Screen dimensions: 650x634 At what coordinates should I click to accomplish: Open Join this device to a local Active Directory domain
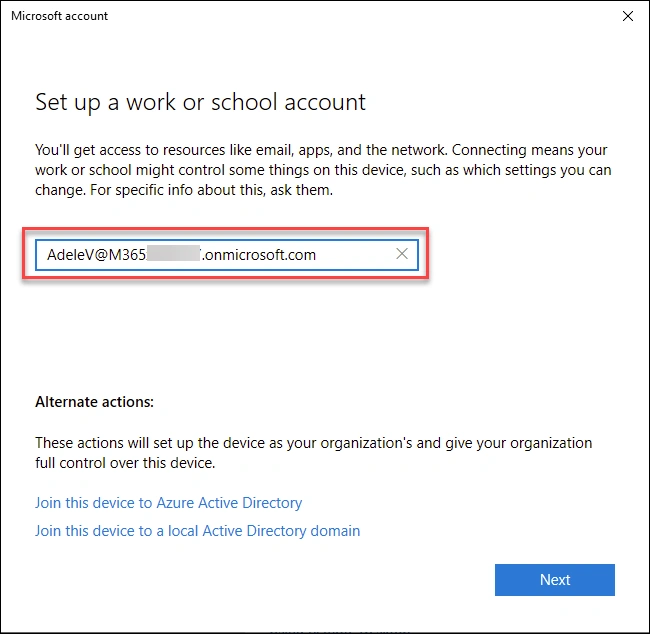pyautogui.click(x=197, y=531)
